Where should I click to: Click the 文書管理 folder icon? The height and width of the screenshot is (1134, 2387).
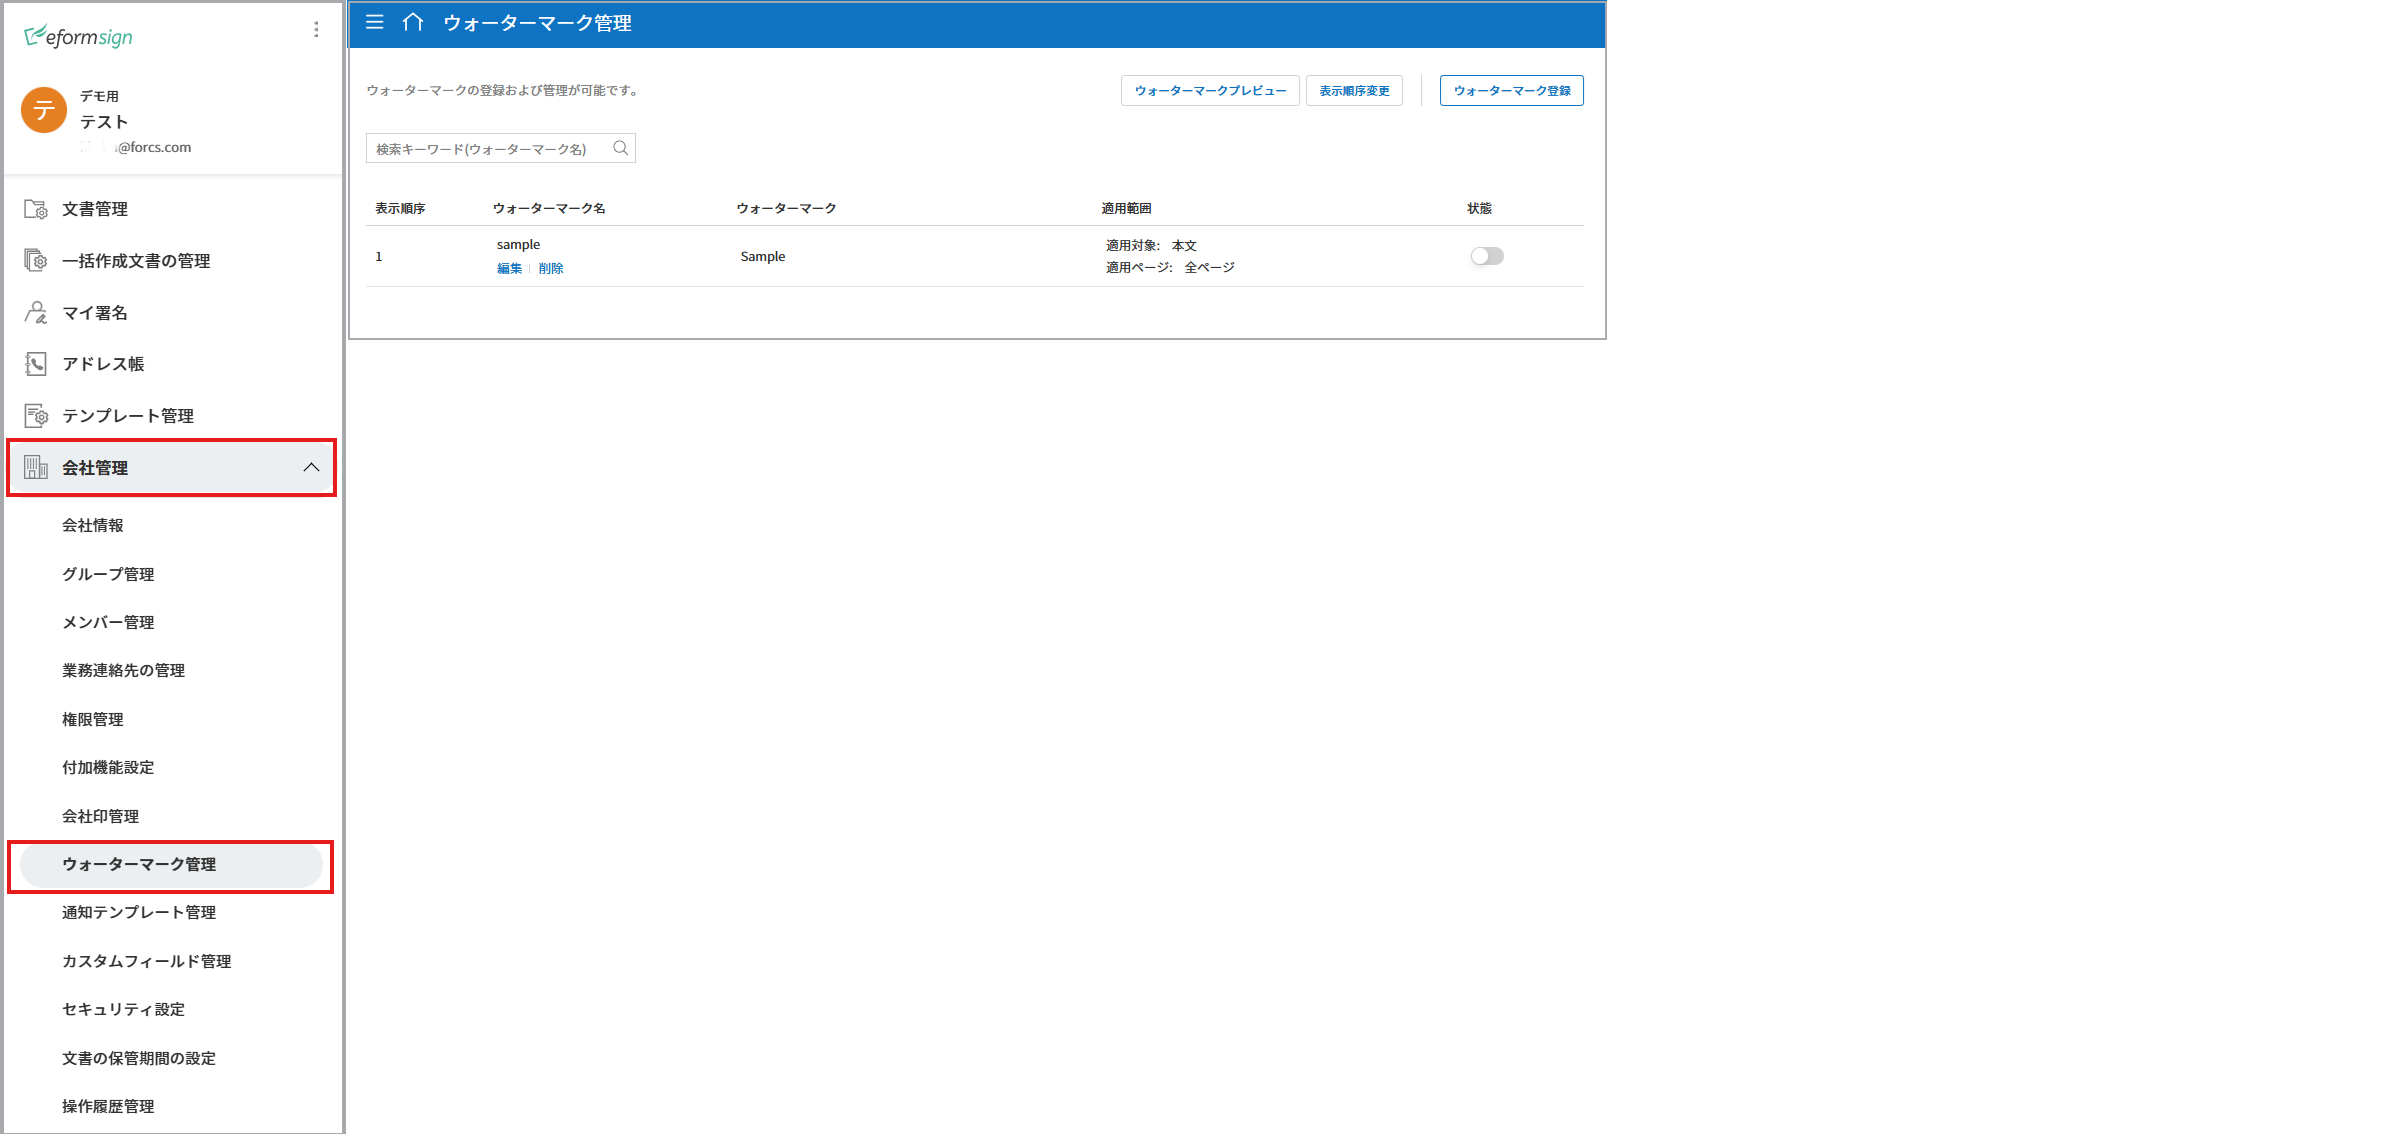36,209
